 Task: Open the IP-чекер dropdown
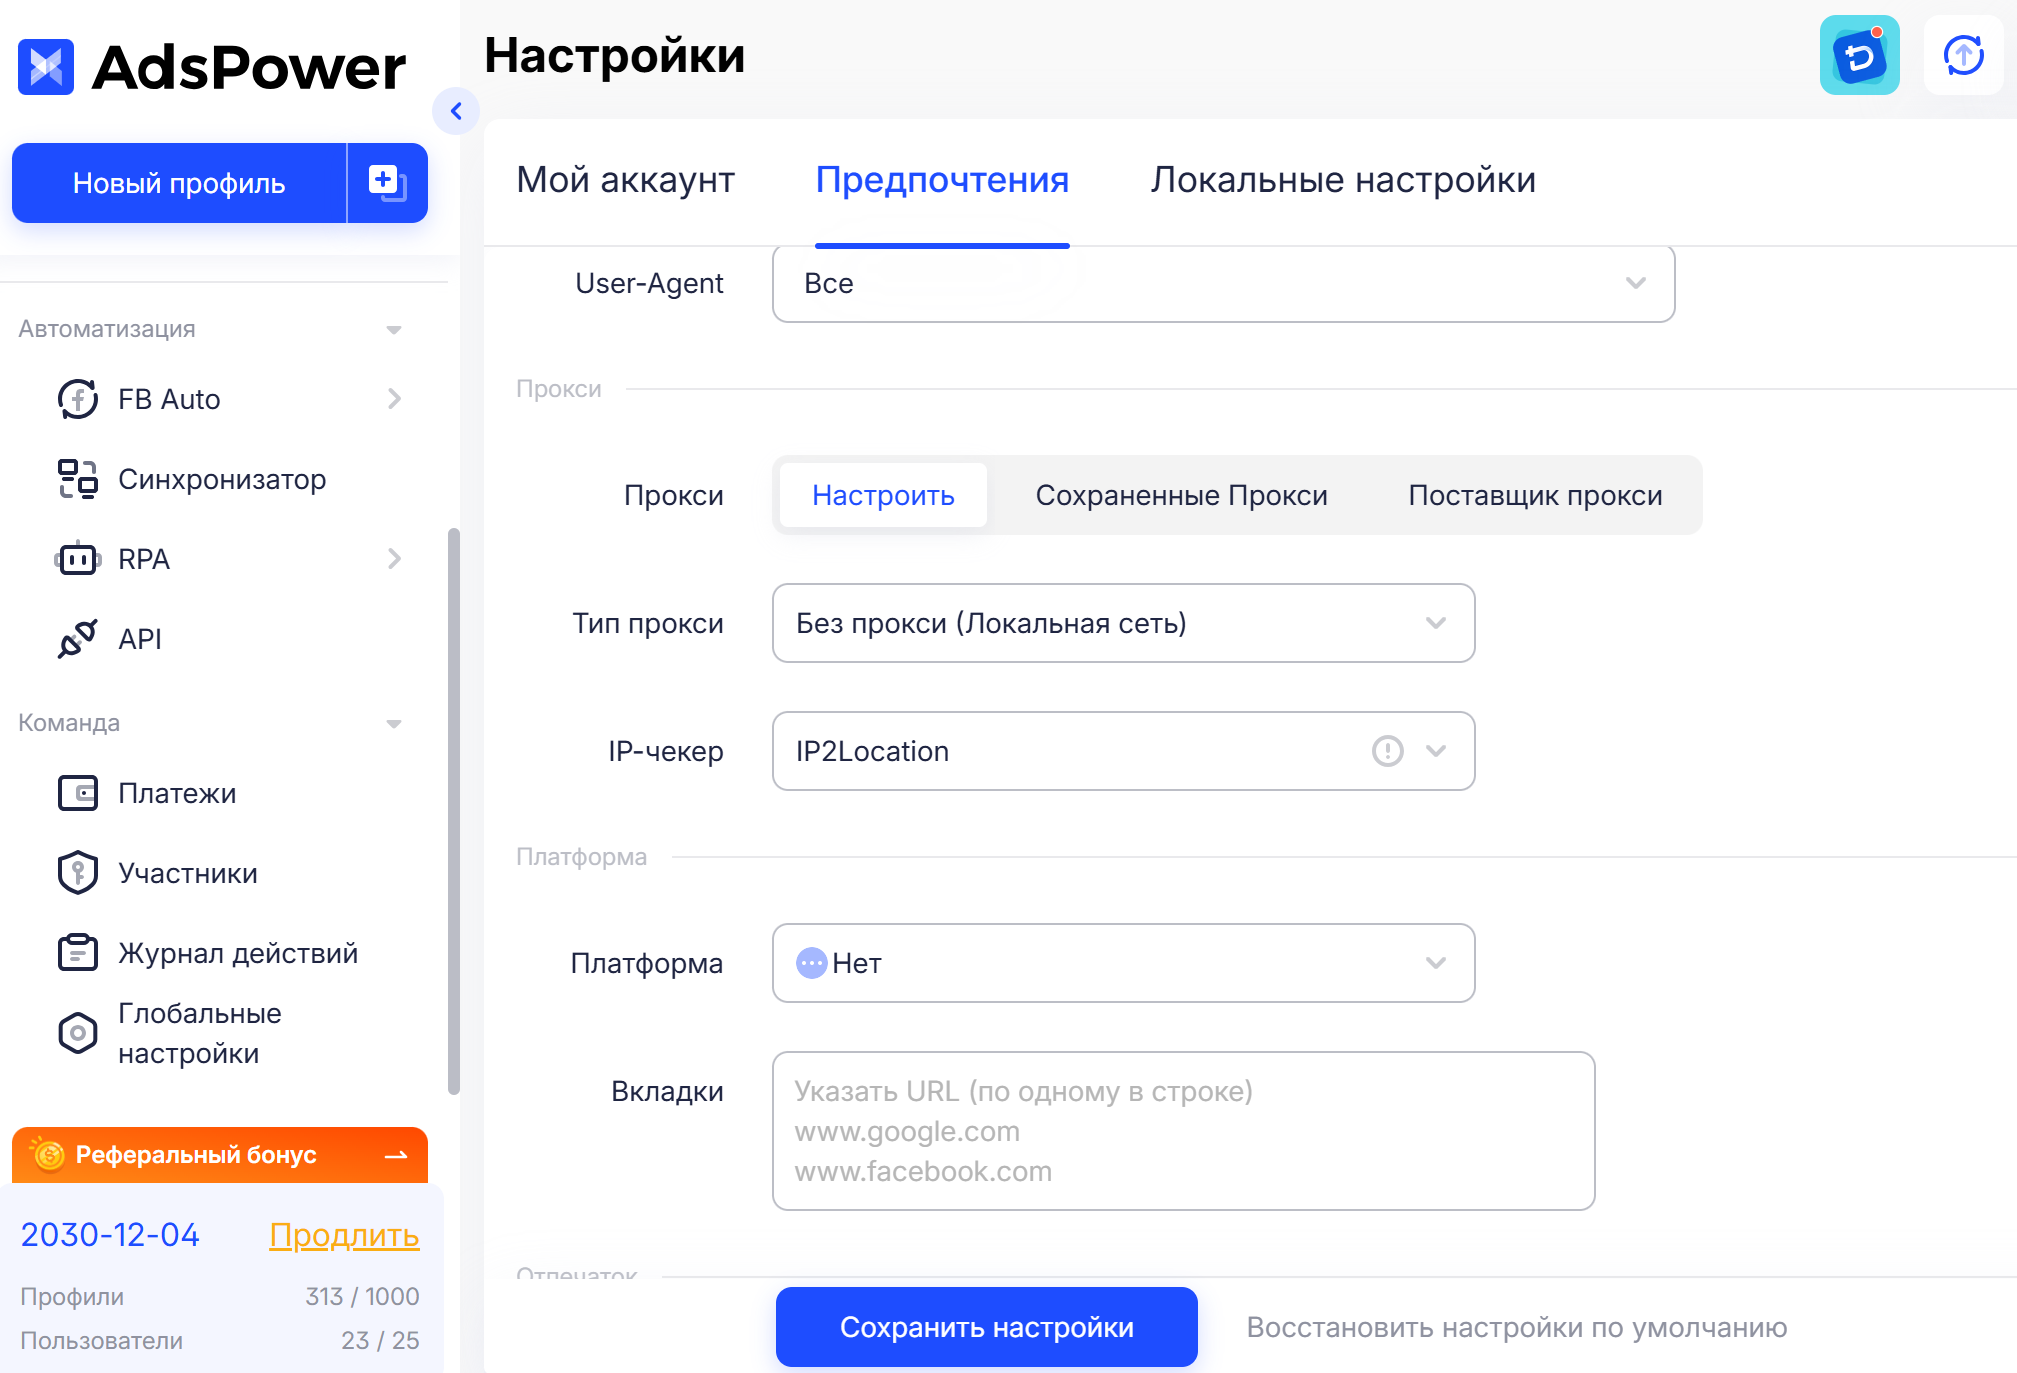tap(1122, 751)
